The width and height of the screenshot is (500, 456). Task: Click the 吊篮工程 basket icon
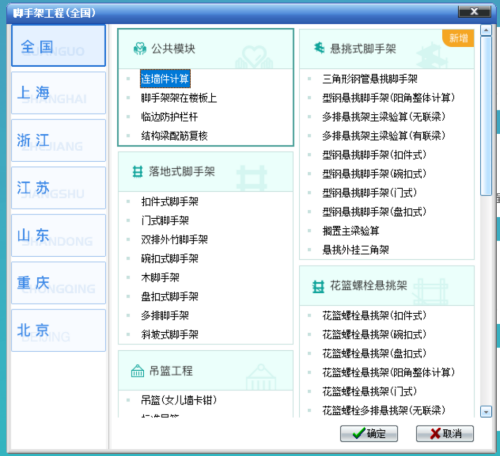point(137,371)
